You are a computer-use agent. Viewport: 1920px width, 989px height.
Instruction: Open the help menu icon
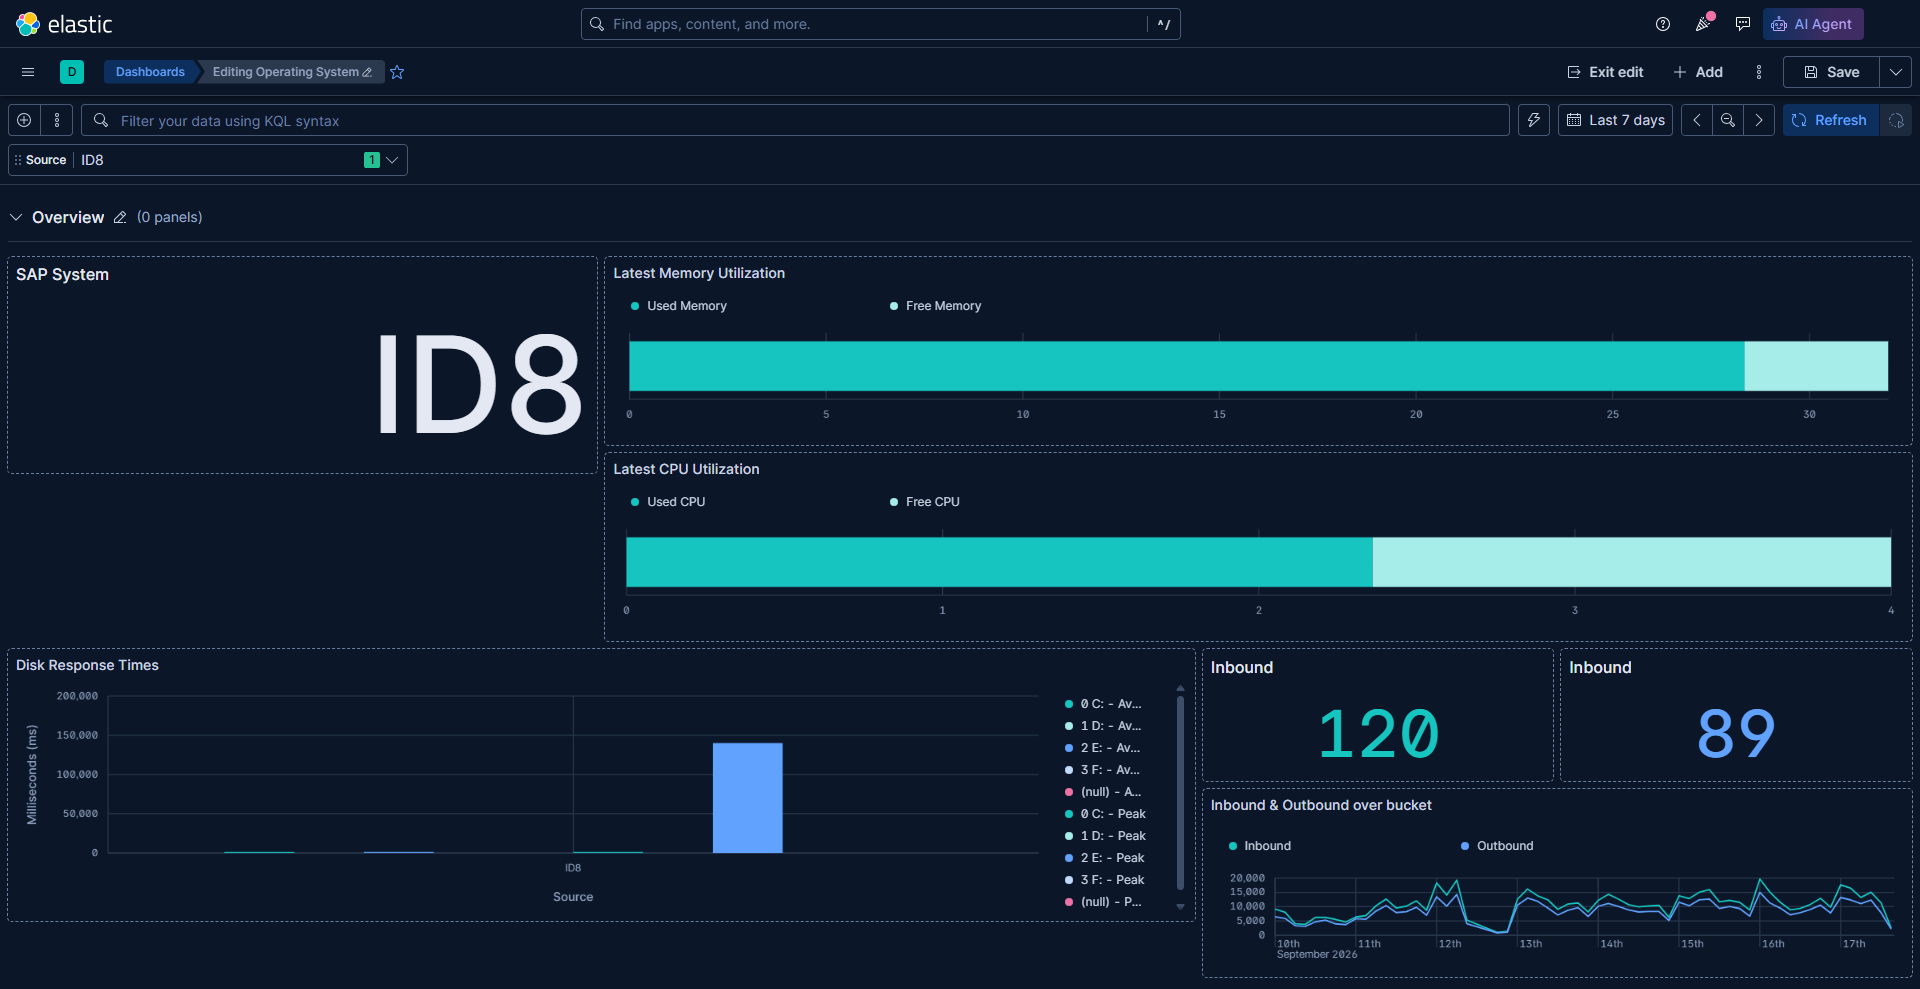pyautogui.click(x=1663, y=24)
